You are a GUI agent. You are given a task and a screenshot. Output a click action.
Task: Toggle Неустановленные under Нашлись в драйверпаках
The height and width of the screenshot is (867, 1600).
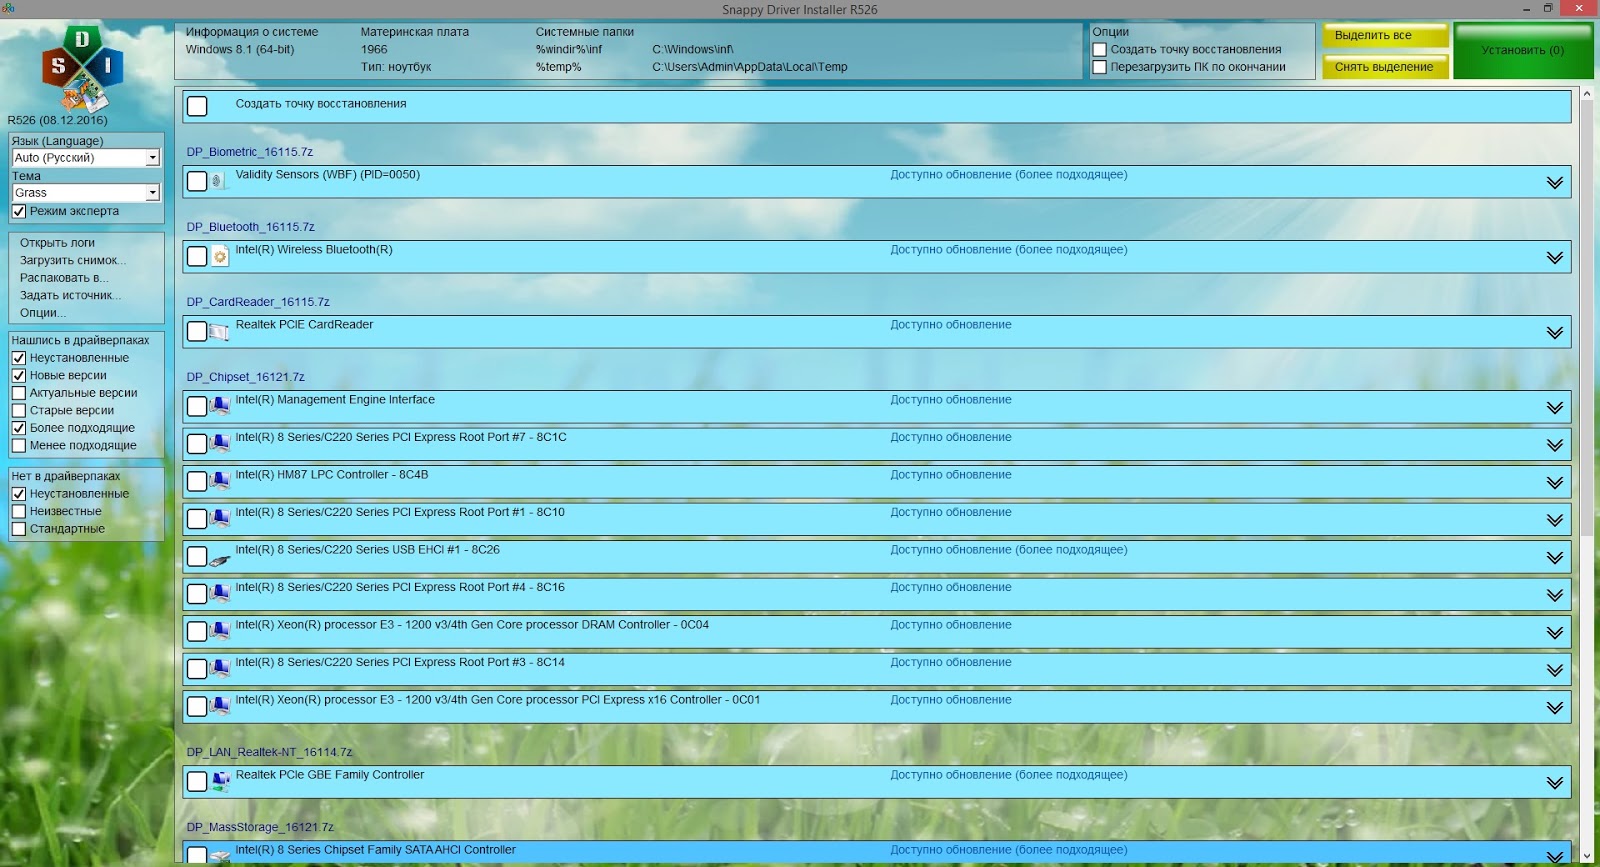tap(19, 358)
